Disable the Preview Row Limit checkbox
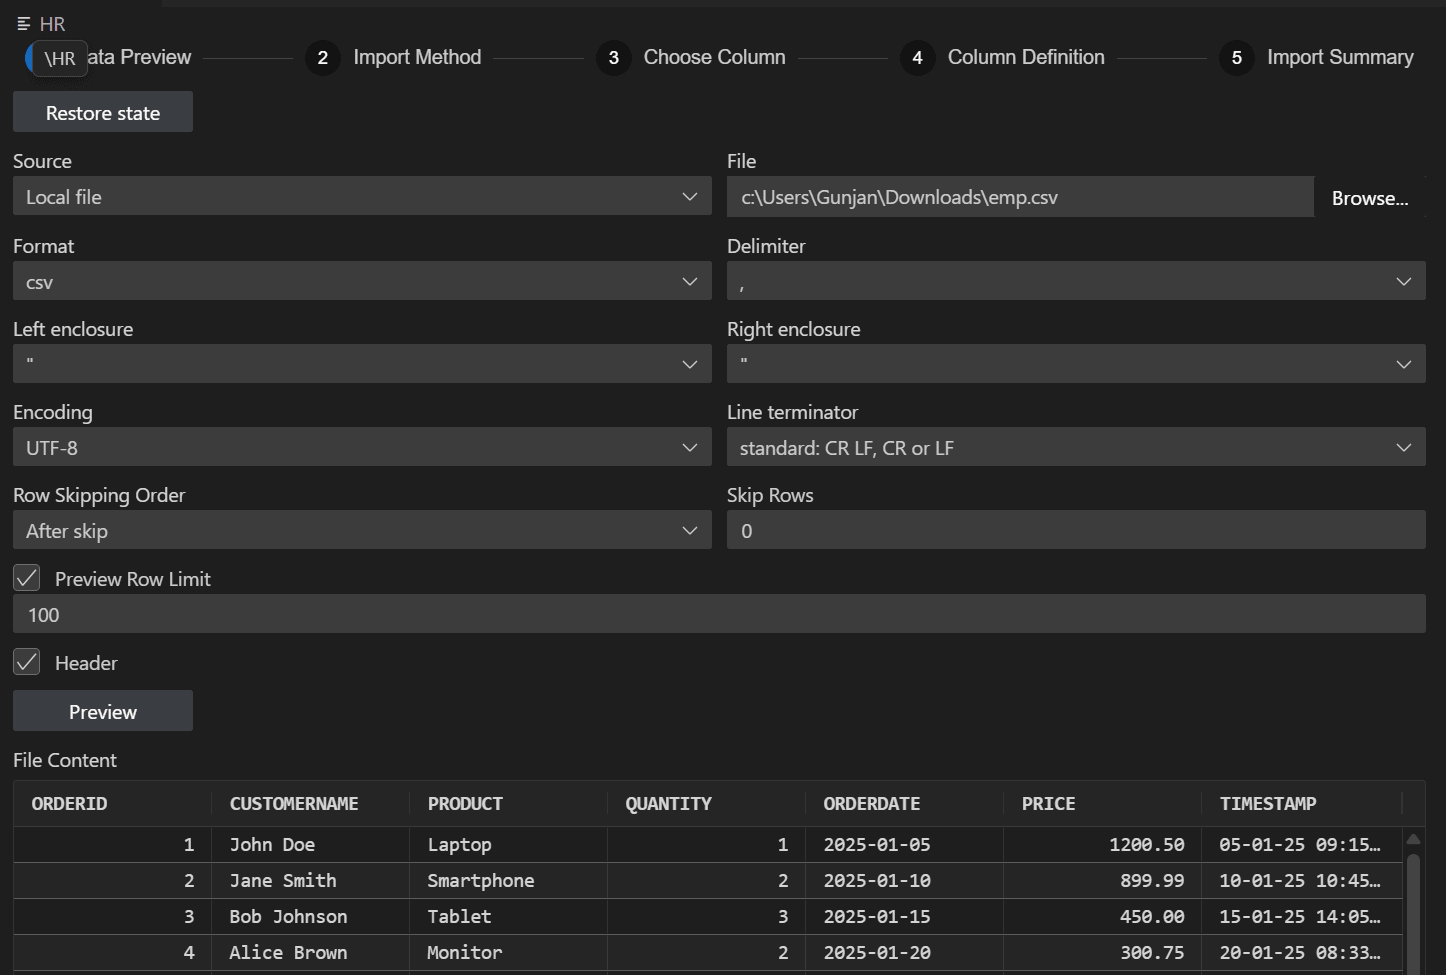This screenshot has height=975, width=1446. [26, 578]
